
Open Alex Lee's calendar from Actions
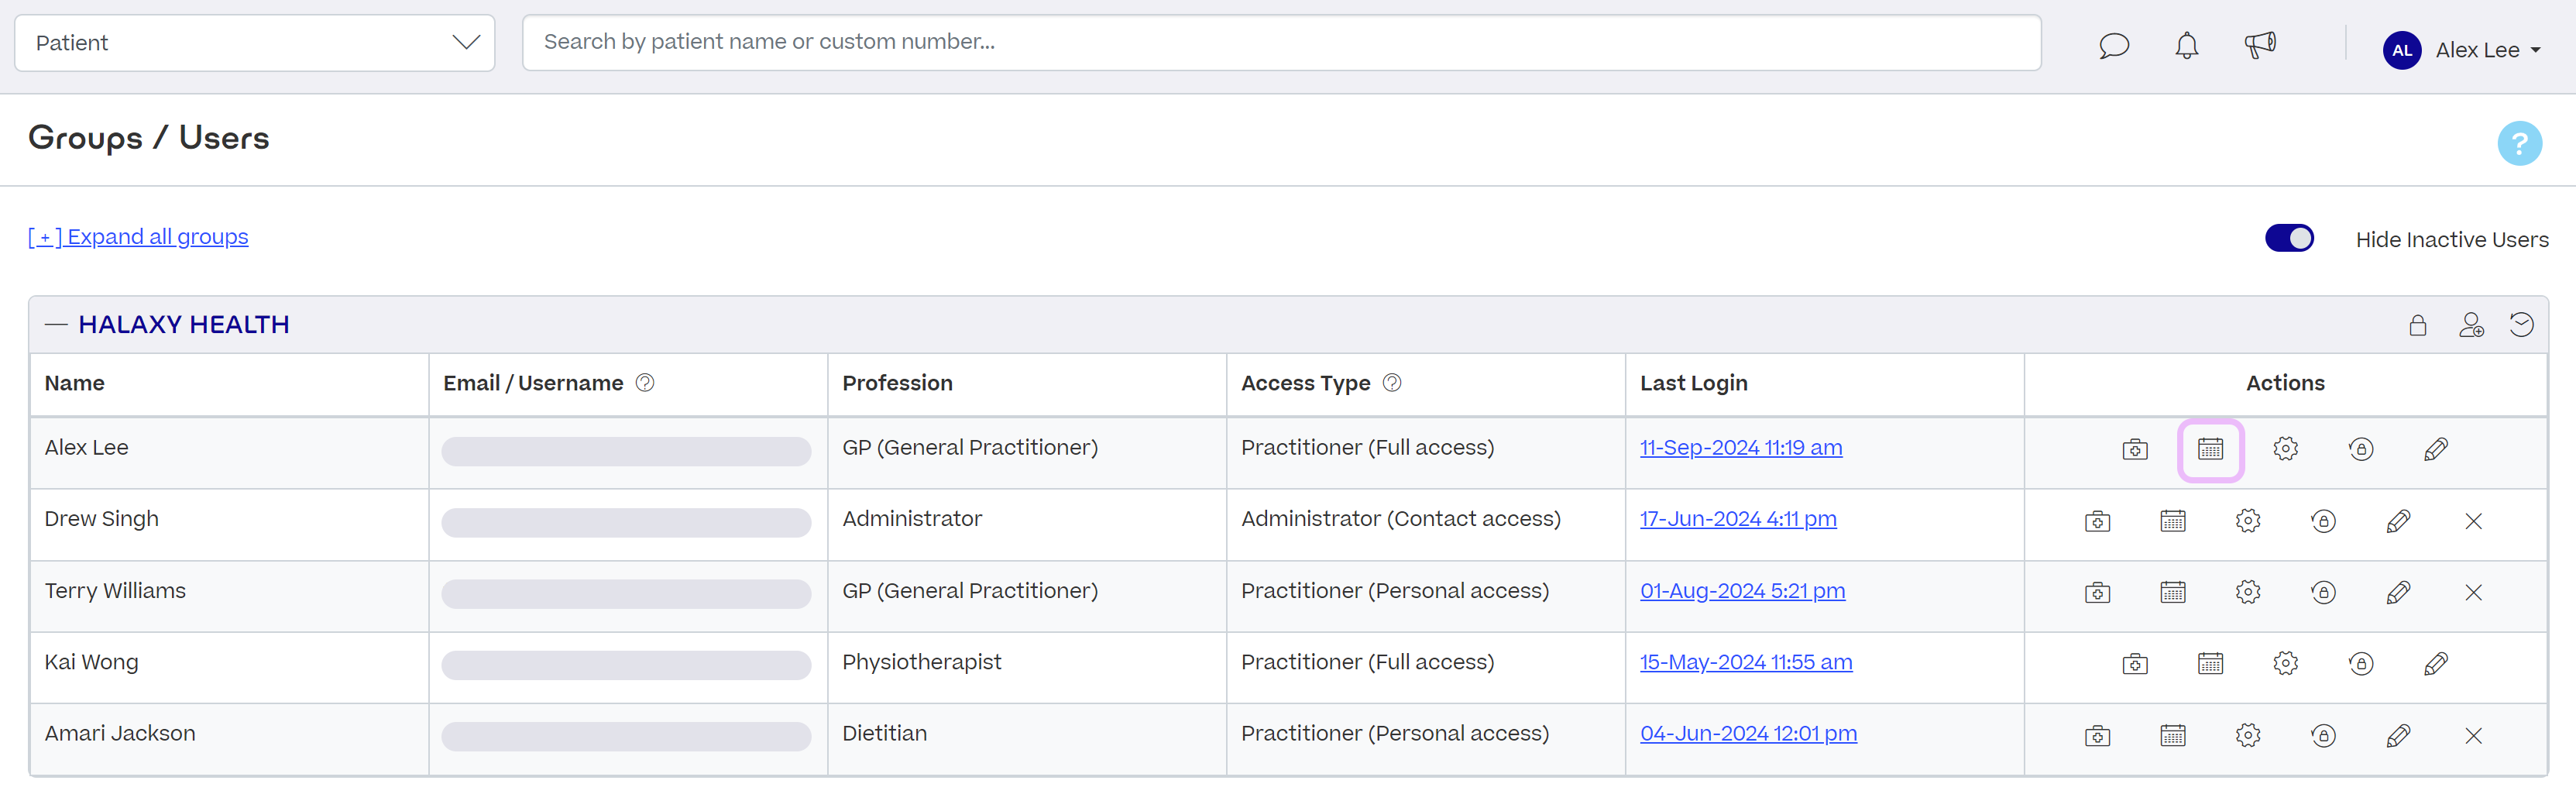[x=2210, y=449]
